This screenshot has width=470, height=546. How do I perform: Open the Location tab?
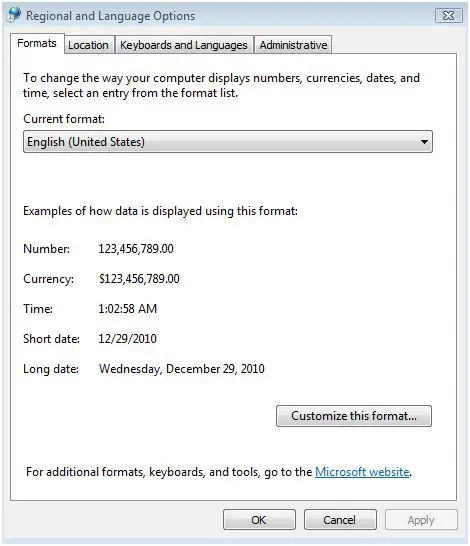tap(88, 45)
